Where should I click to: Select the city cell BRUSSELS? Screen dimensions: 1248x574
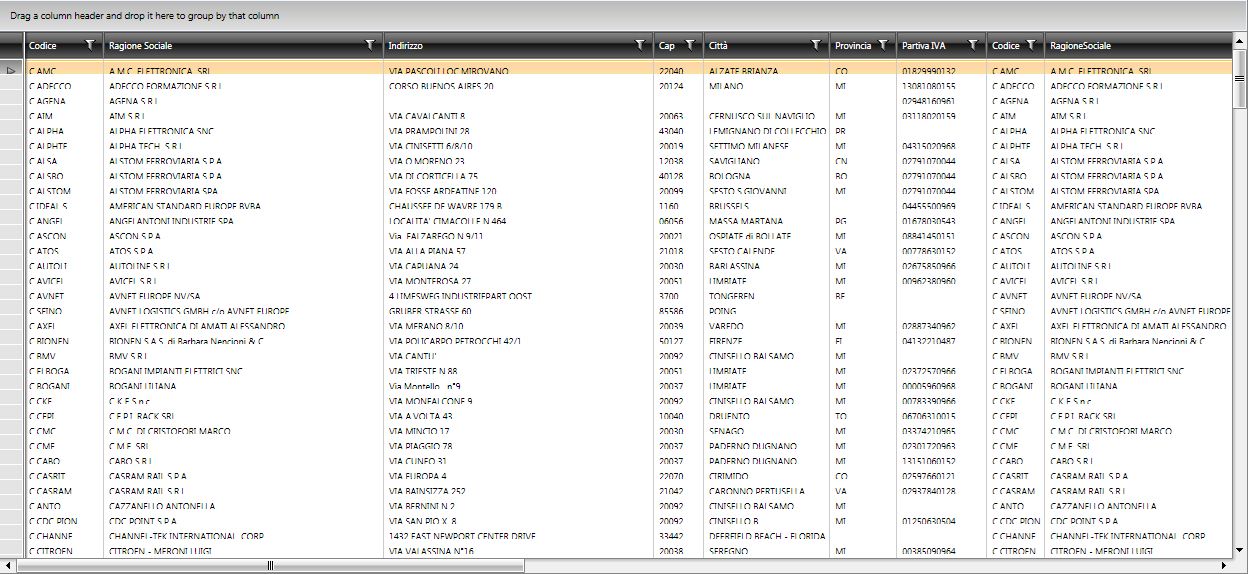tap(767, 206)
